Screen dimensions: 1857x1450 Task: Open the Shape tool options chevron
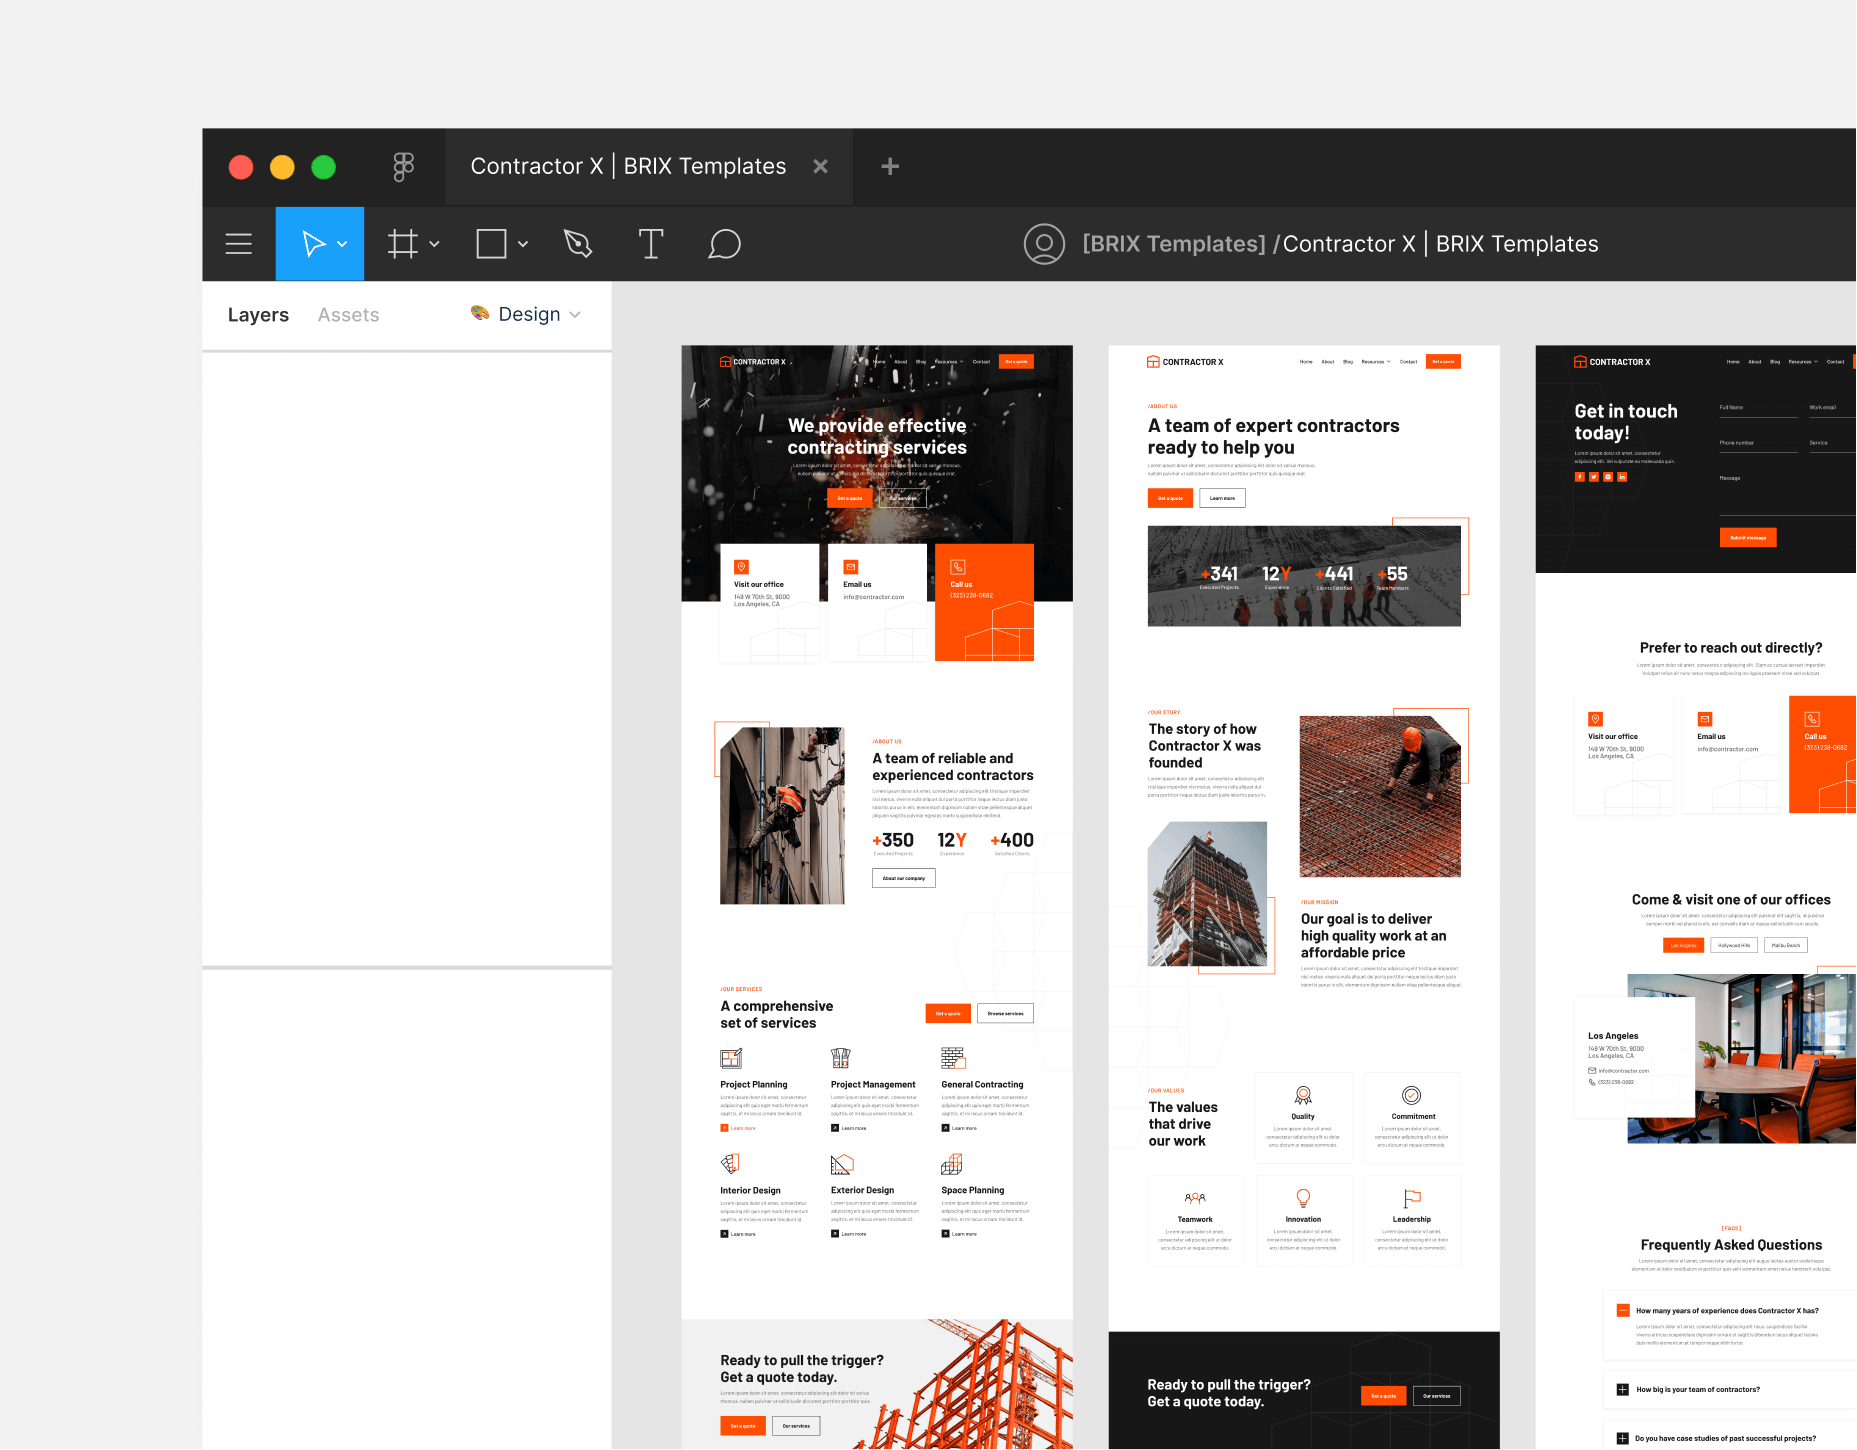tap(523, 244)
